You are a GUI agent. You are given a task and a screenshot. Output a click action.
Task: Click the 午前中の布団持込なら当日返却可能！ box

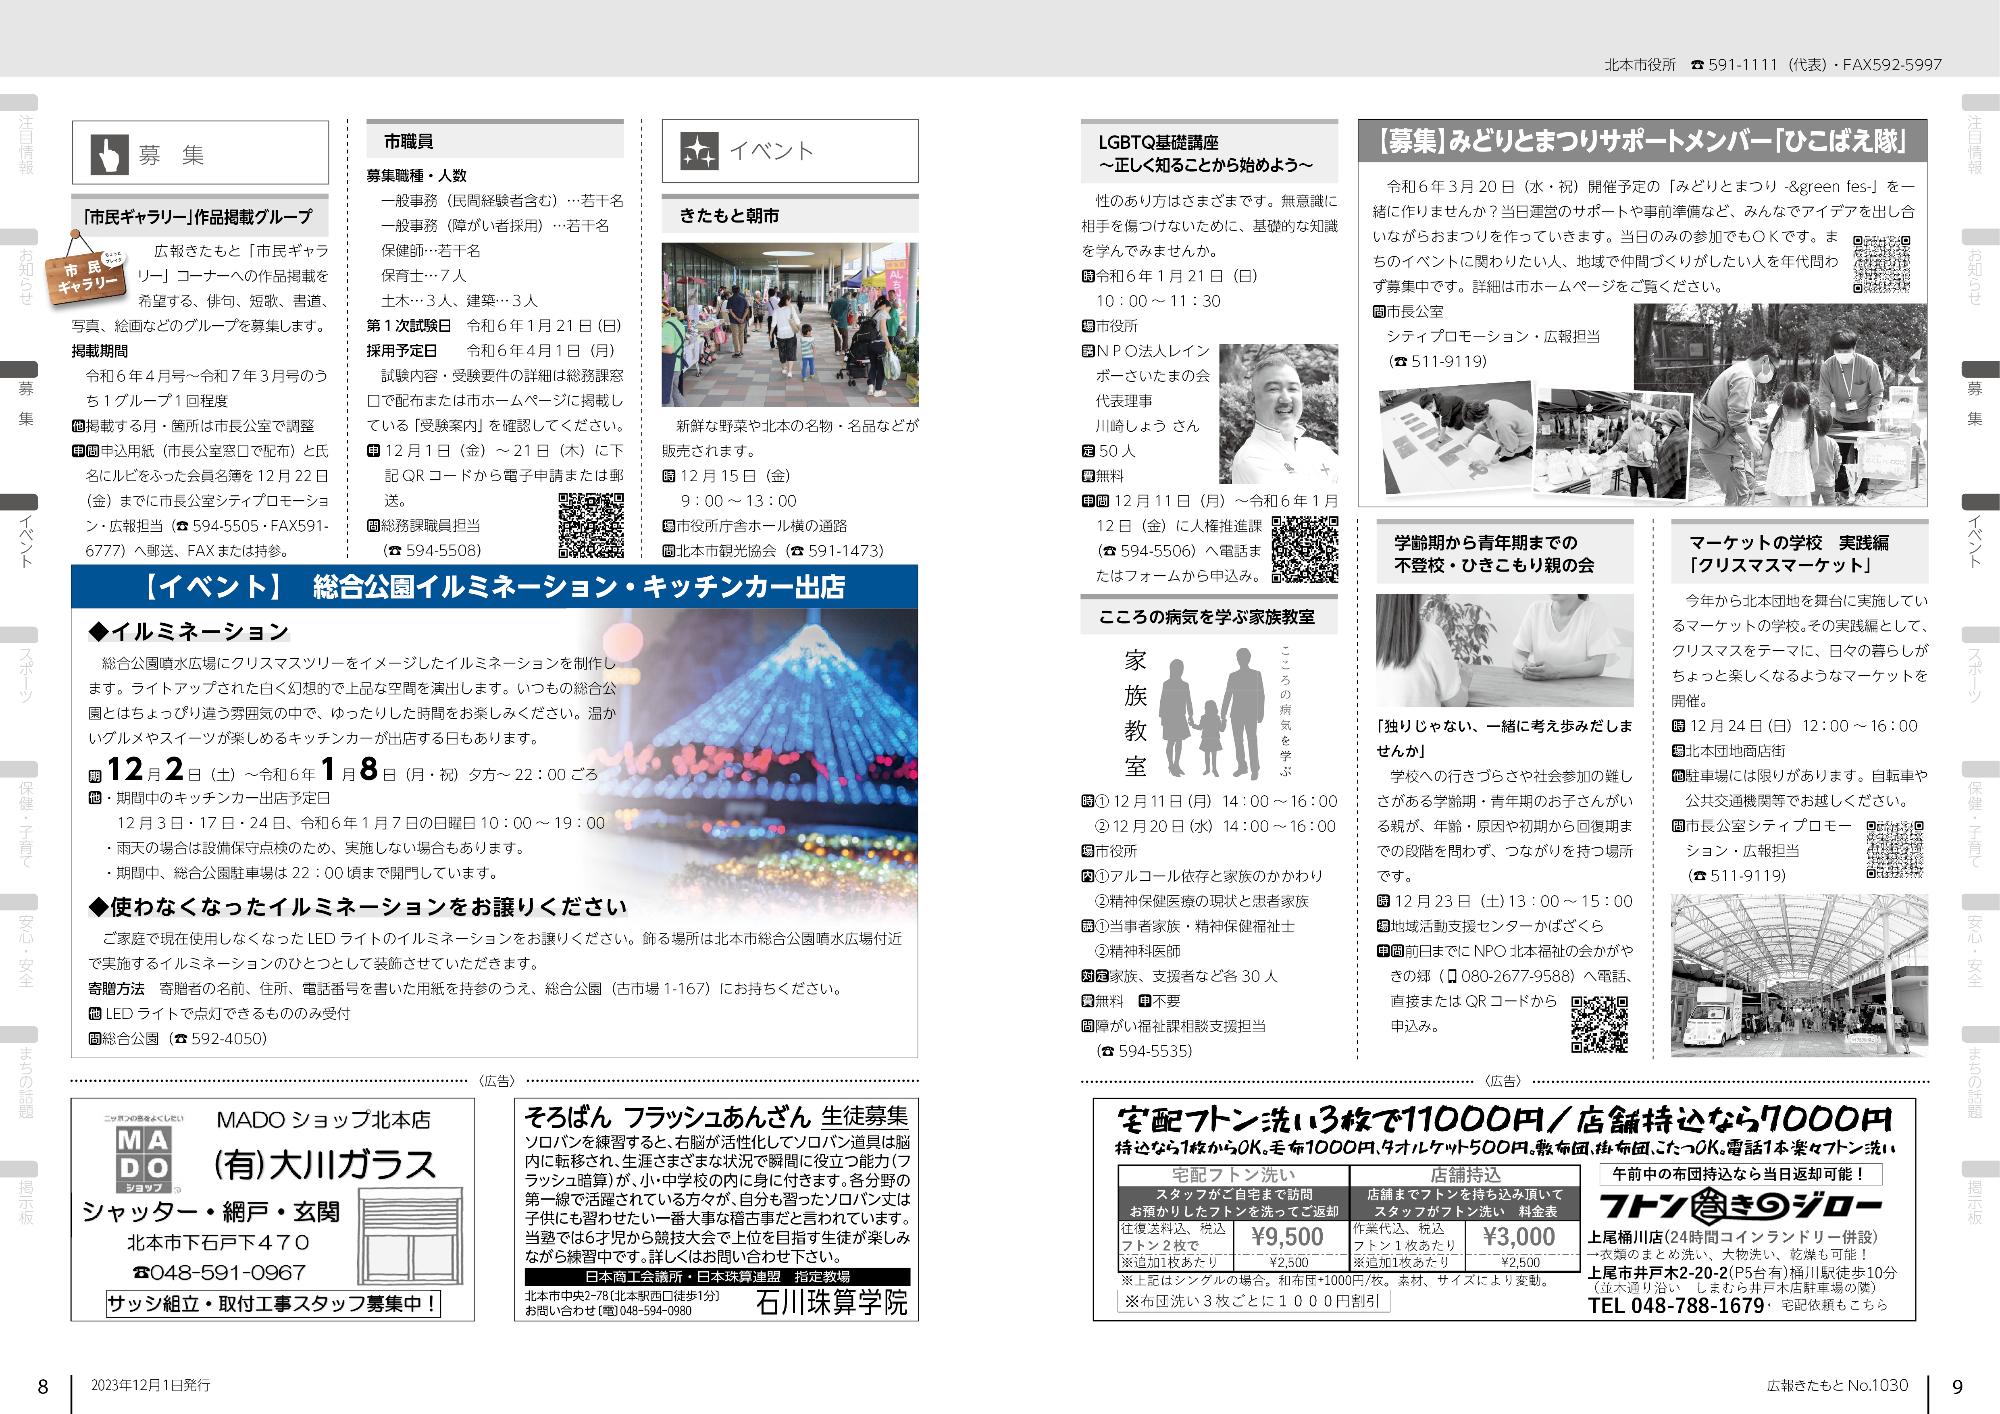tap(1741, 1174)
